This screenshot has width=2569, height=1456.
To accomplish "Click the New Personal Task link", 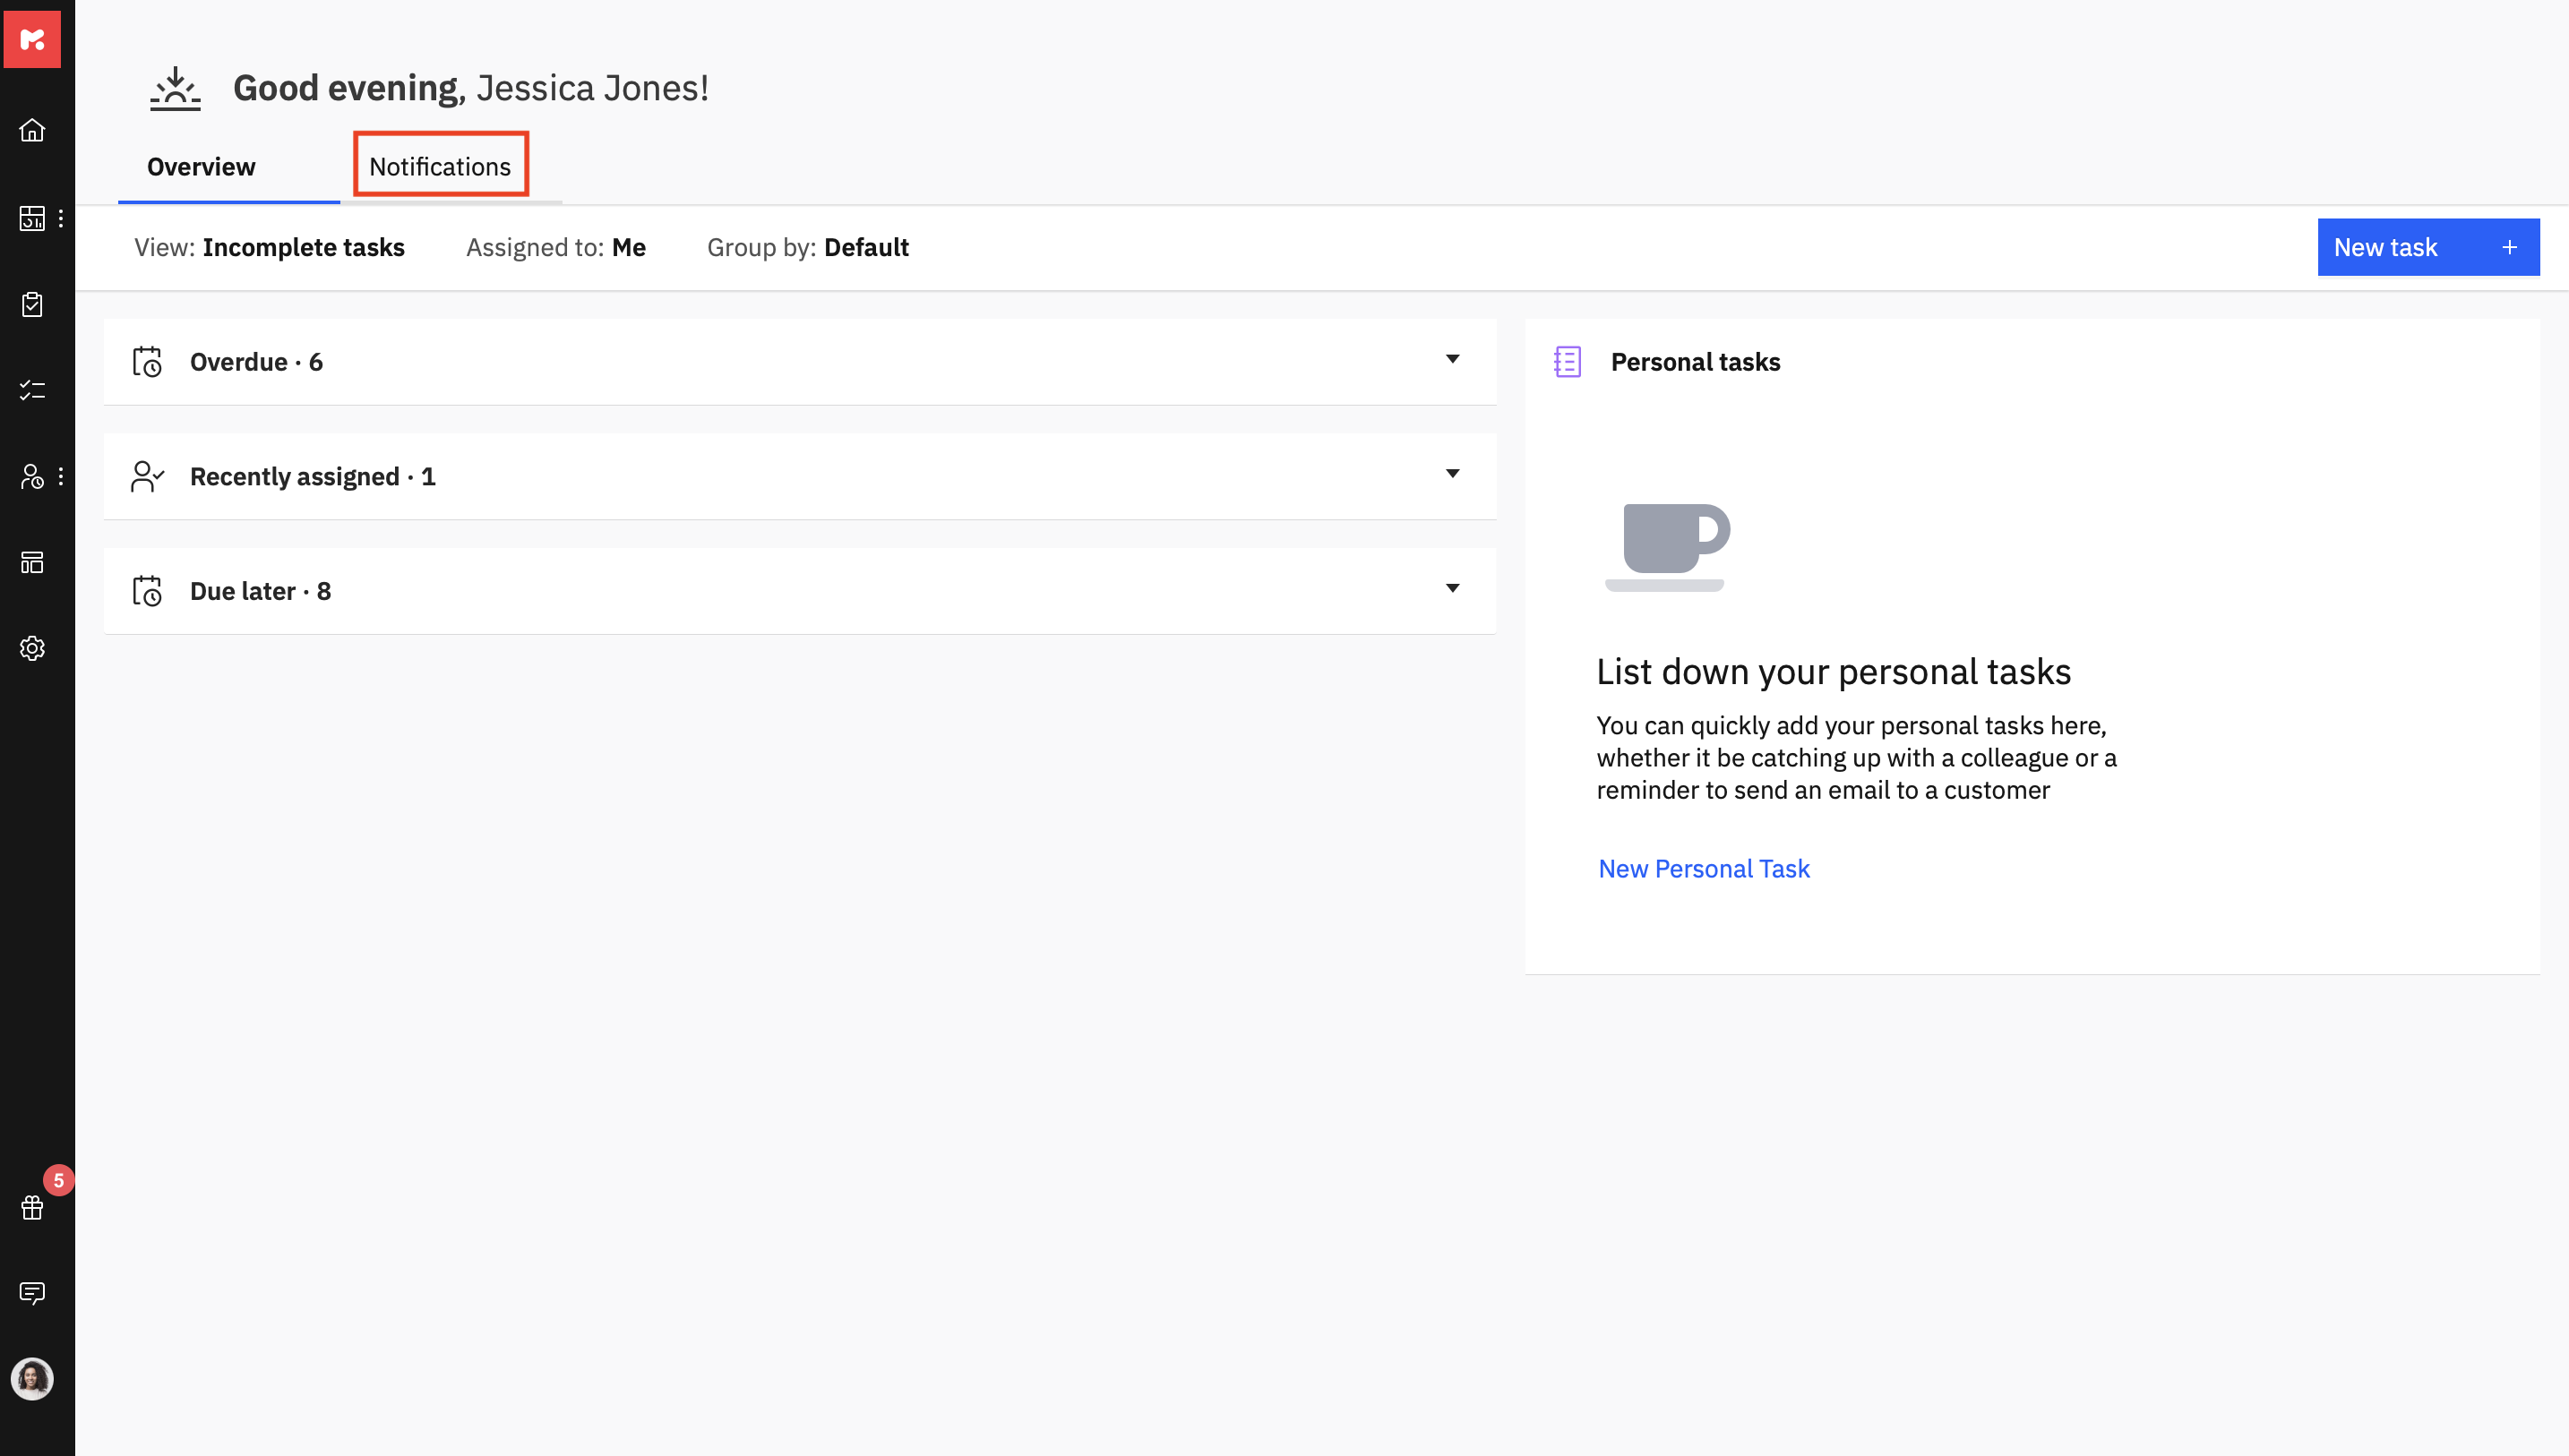I will [1703, 868].
